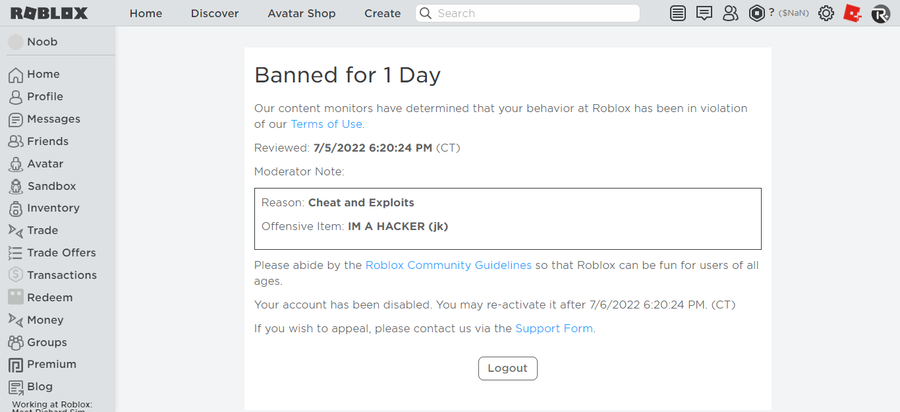Image resolution: width=900 pixels, height=412 pixels.
Task: Open Create from the top navigation
Action: [382, 13]
